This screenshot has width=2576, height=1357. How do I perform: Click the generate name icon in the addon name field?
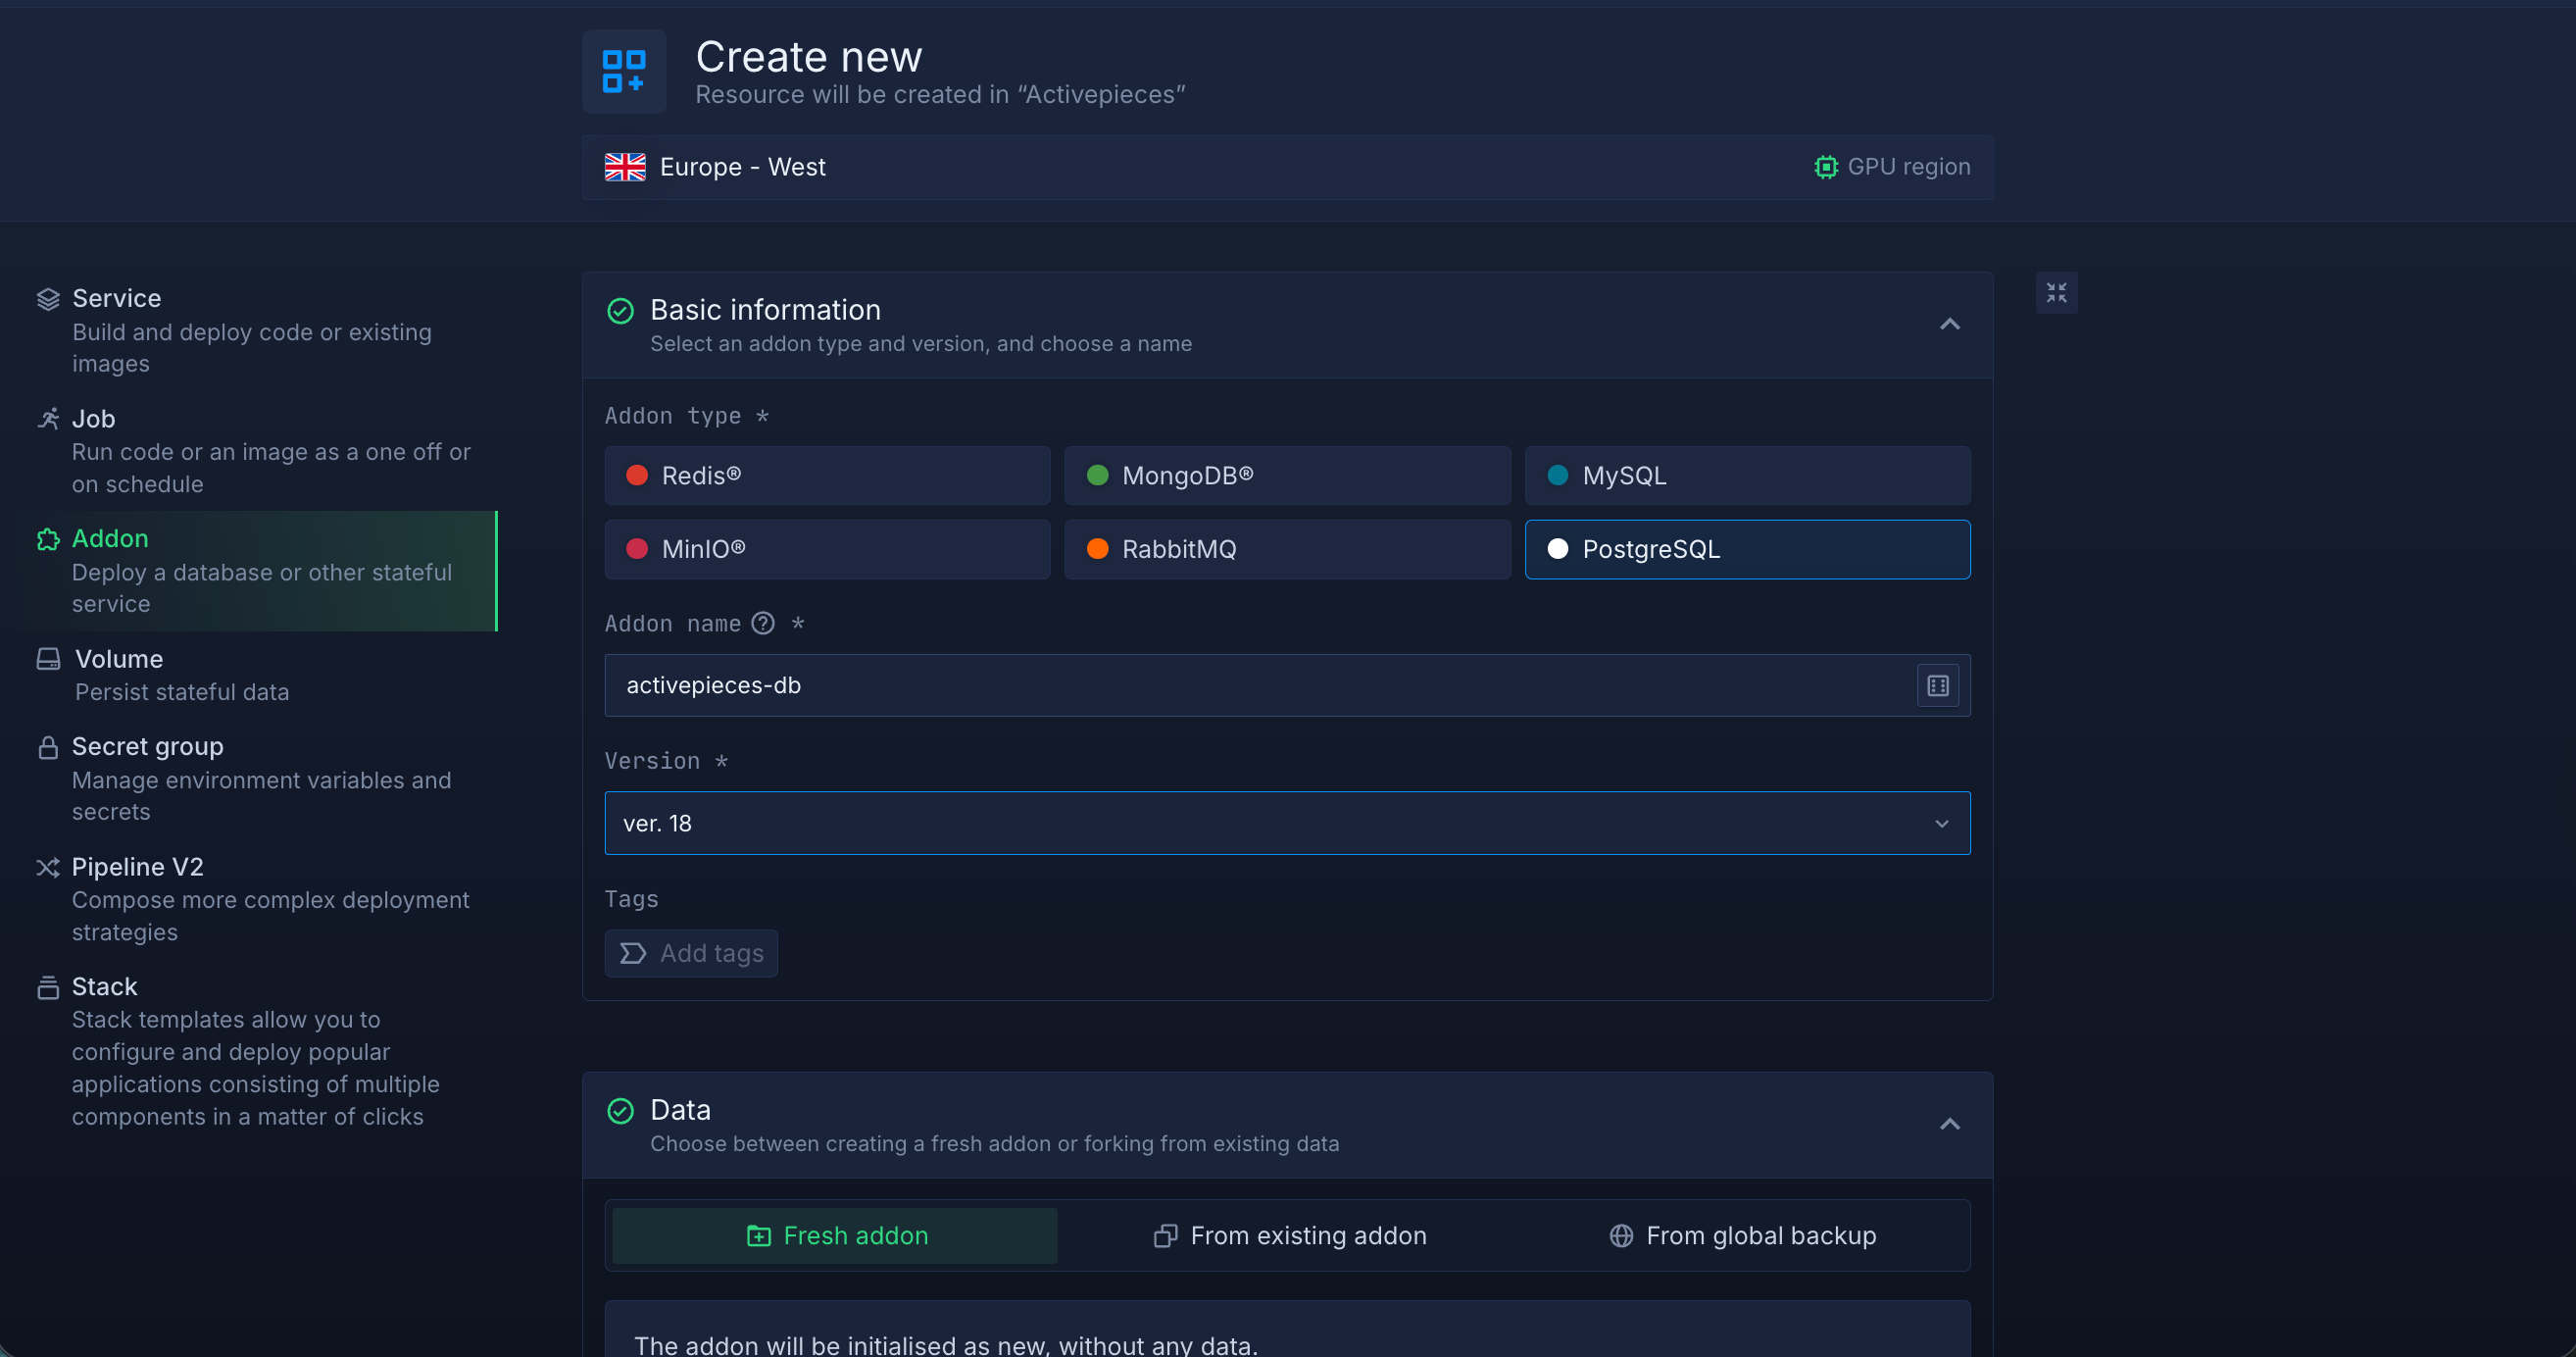pos(1937,685)
